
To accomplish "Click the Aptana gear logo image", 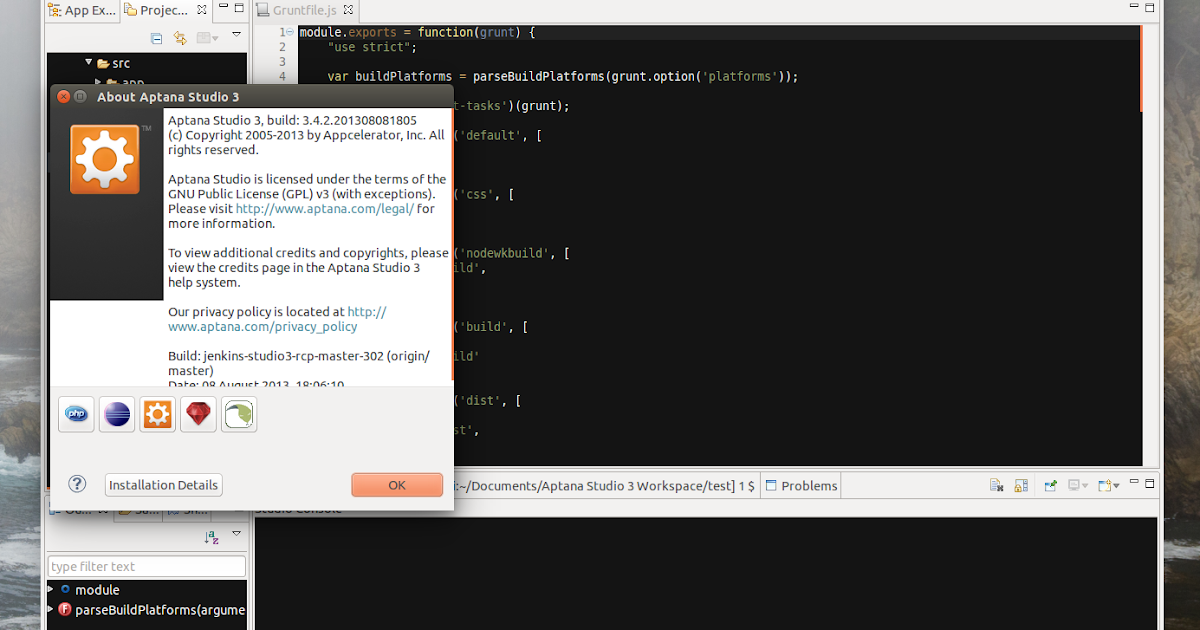I will tap(105, 159).
